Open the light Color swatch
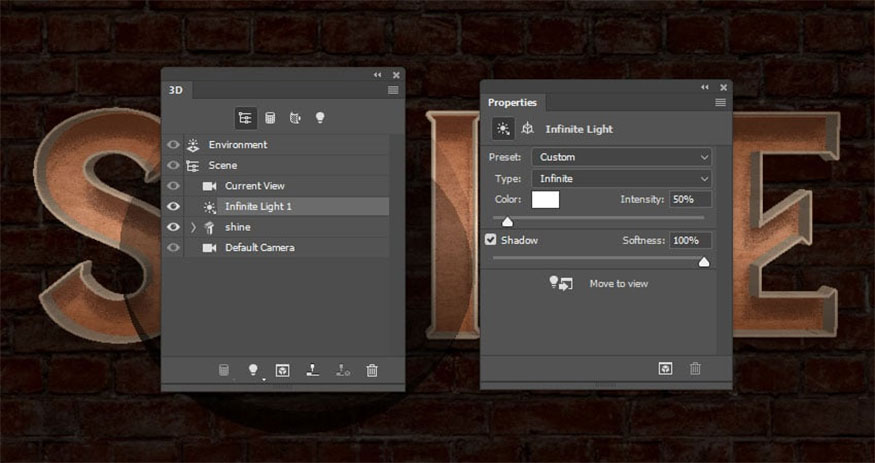 545,200
